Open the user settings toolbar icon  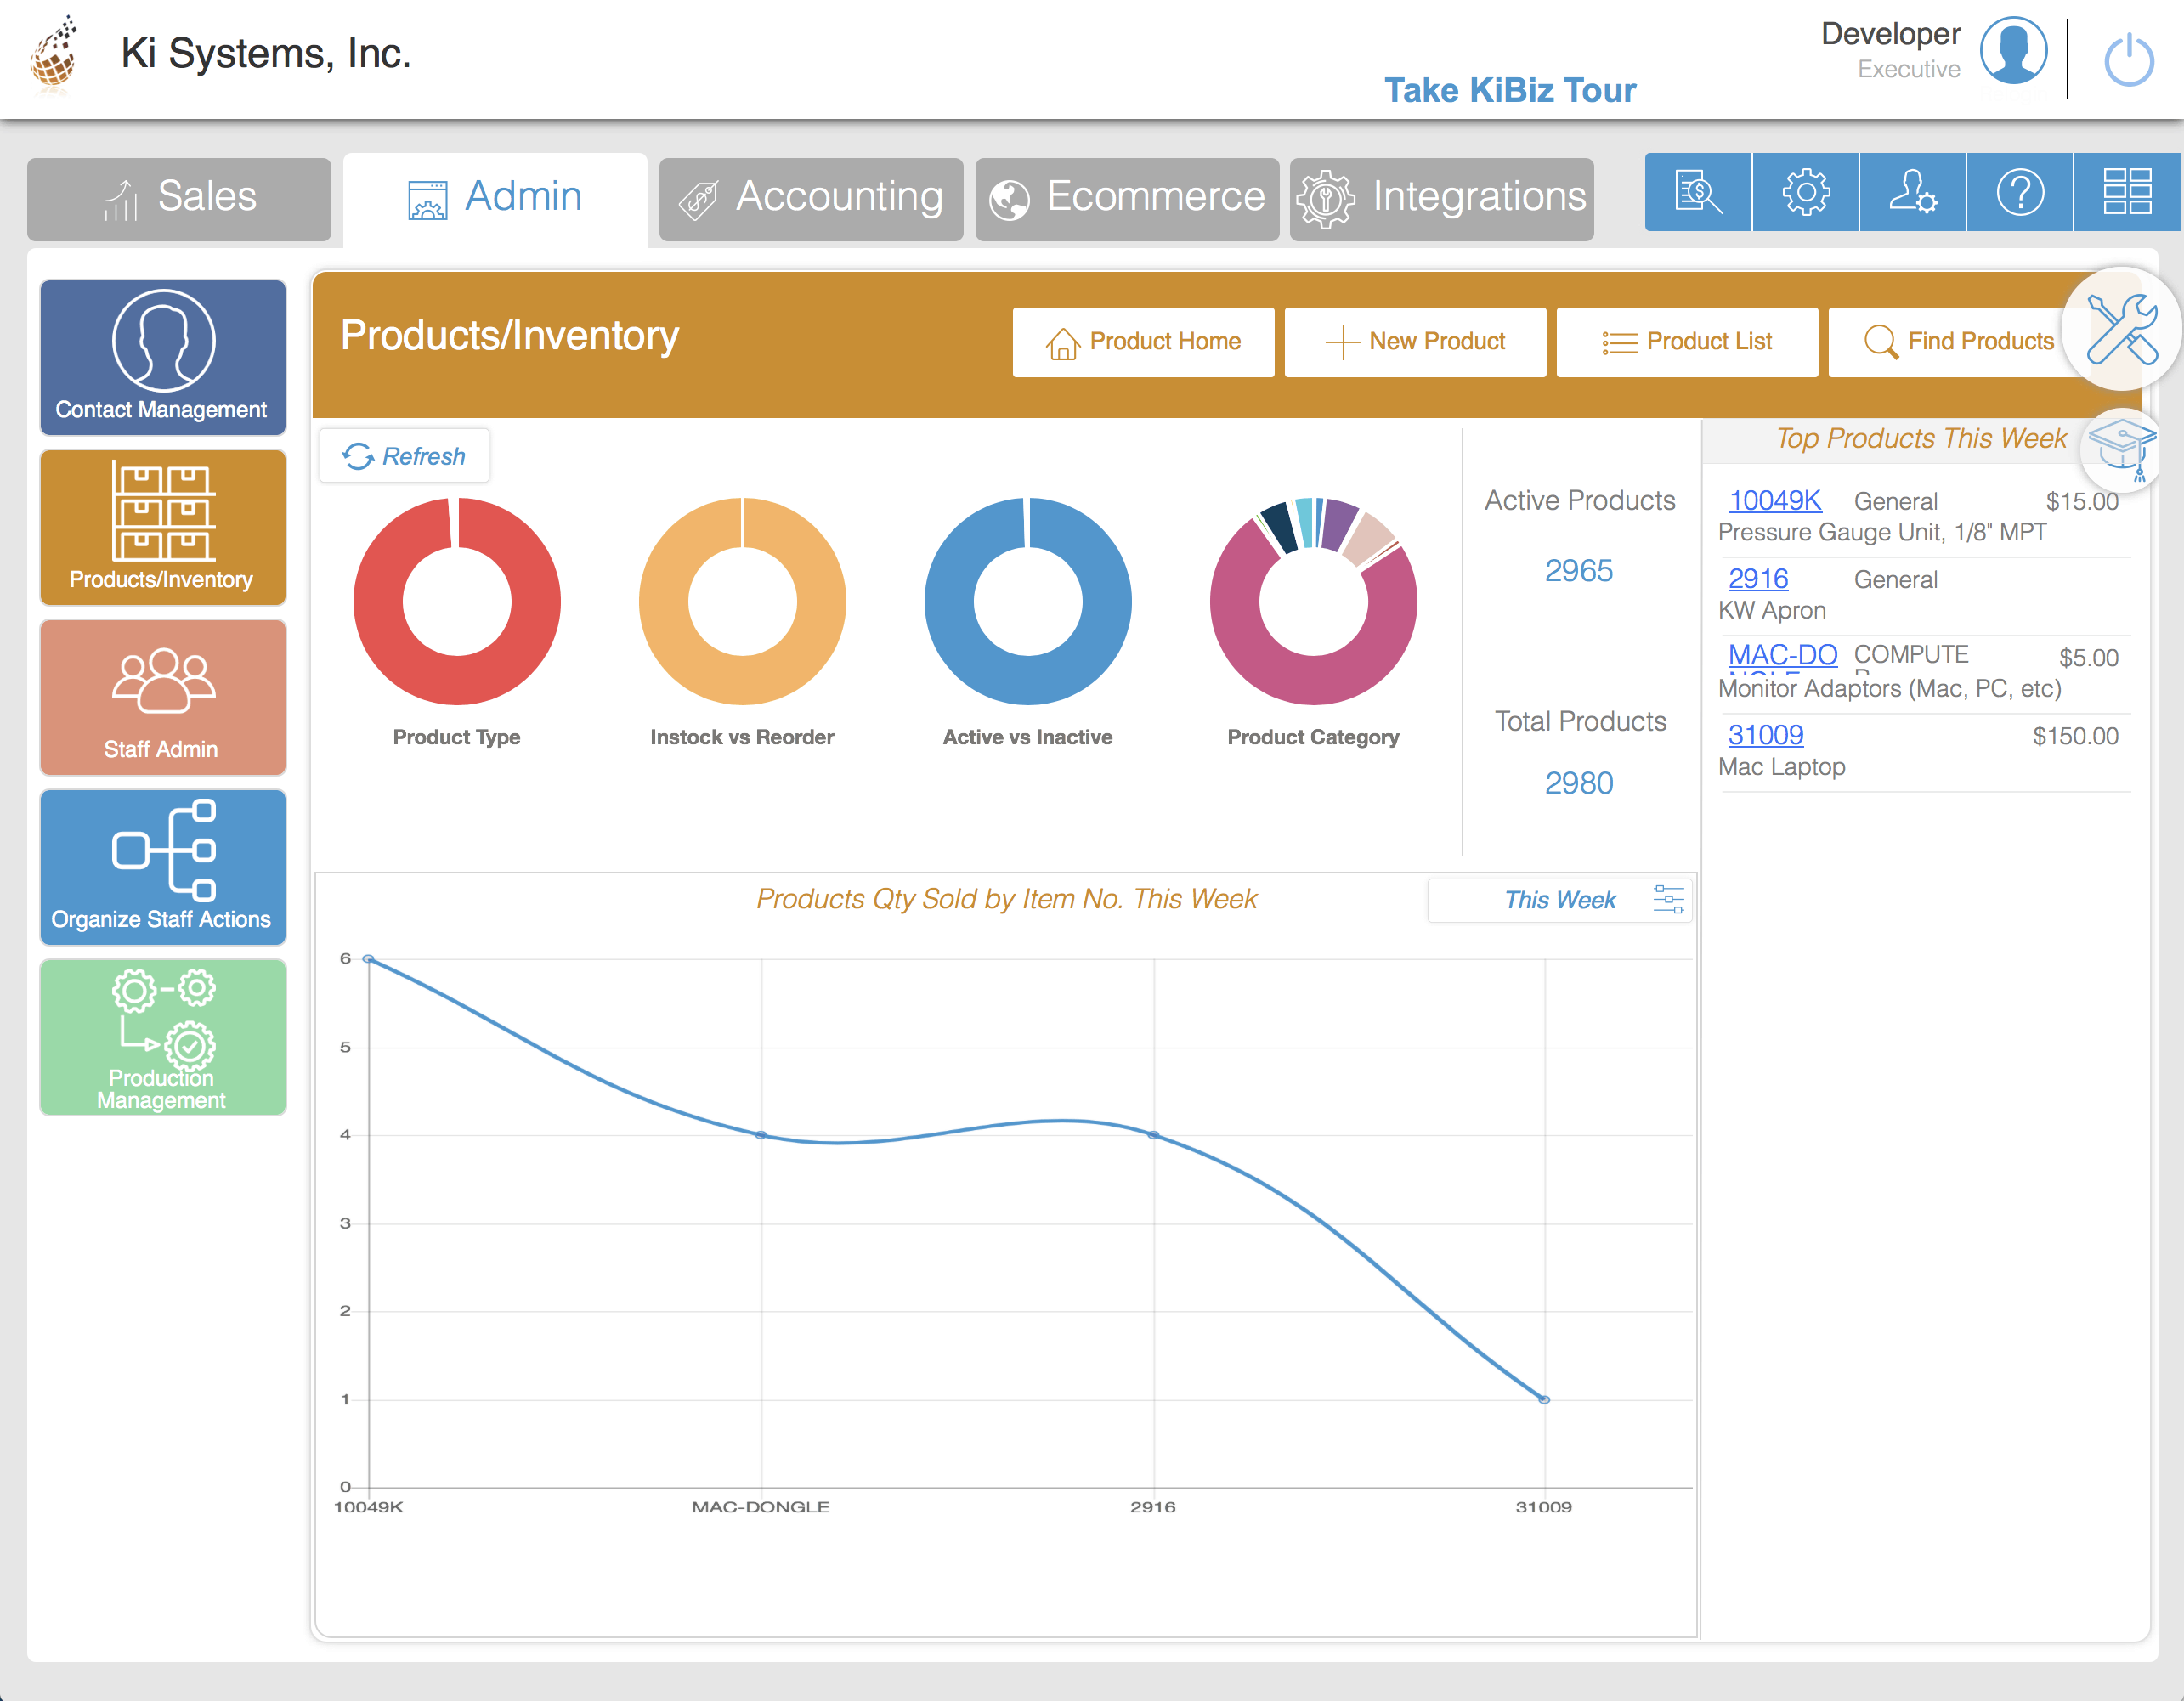coord(1912,192)
